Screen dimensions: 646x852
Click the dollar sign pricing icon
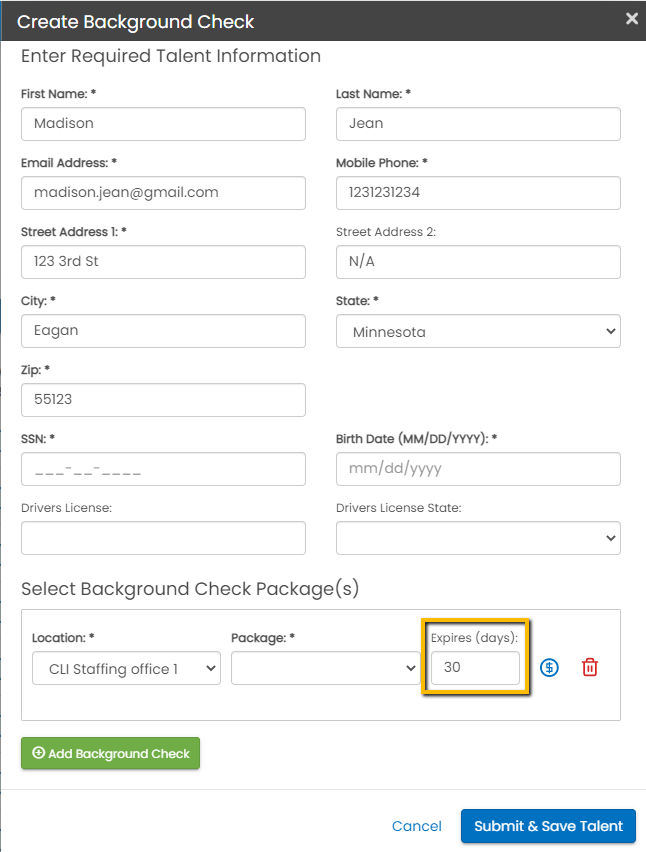[x=549, y=668]
